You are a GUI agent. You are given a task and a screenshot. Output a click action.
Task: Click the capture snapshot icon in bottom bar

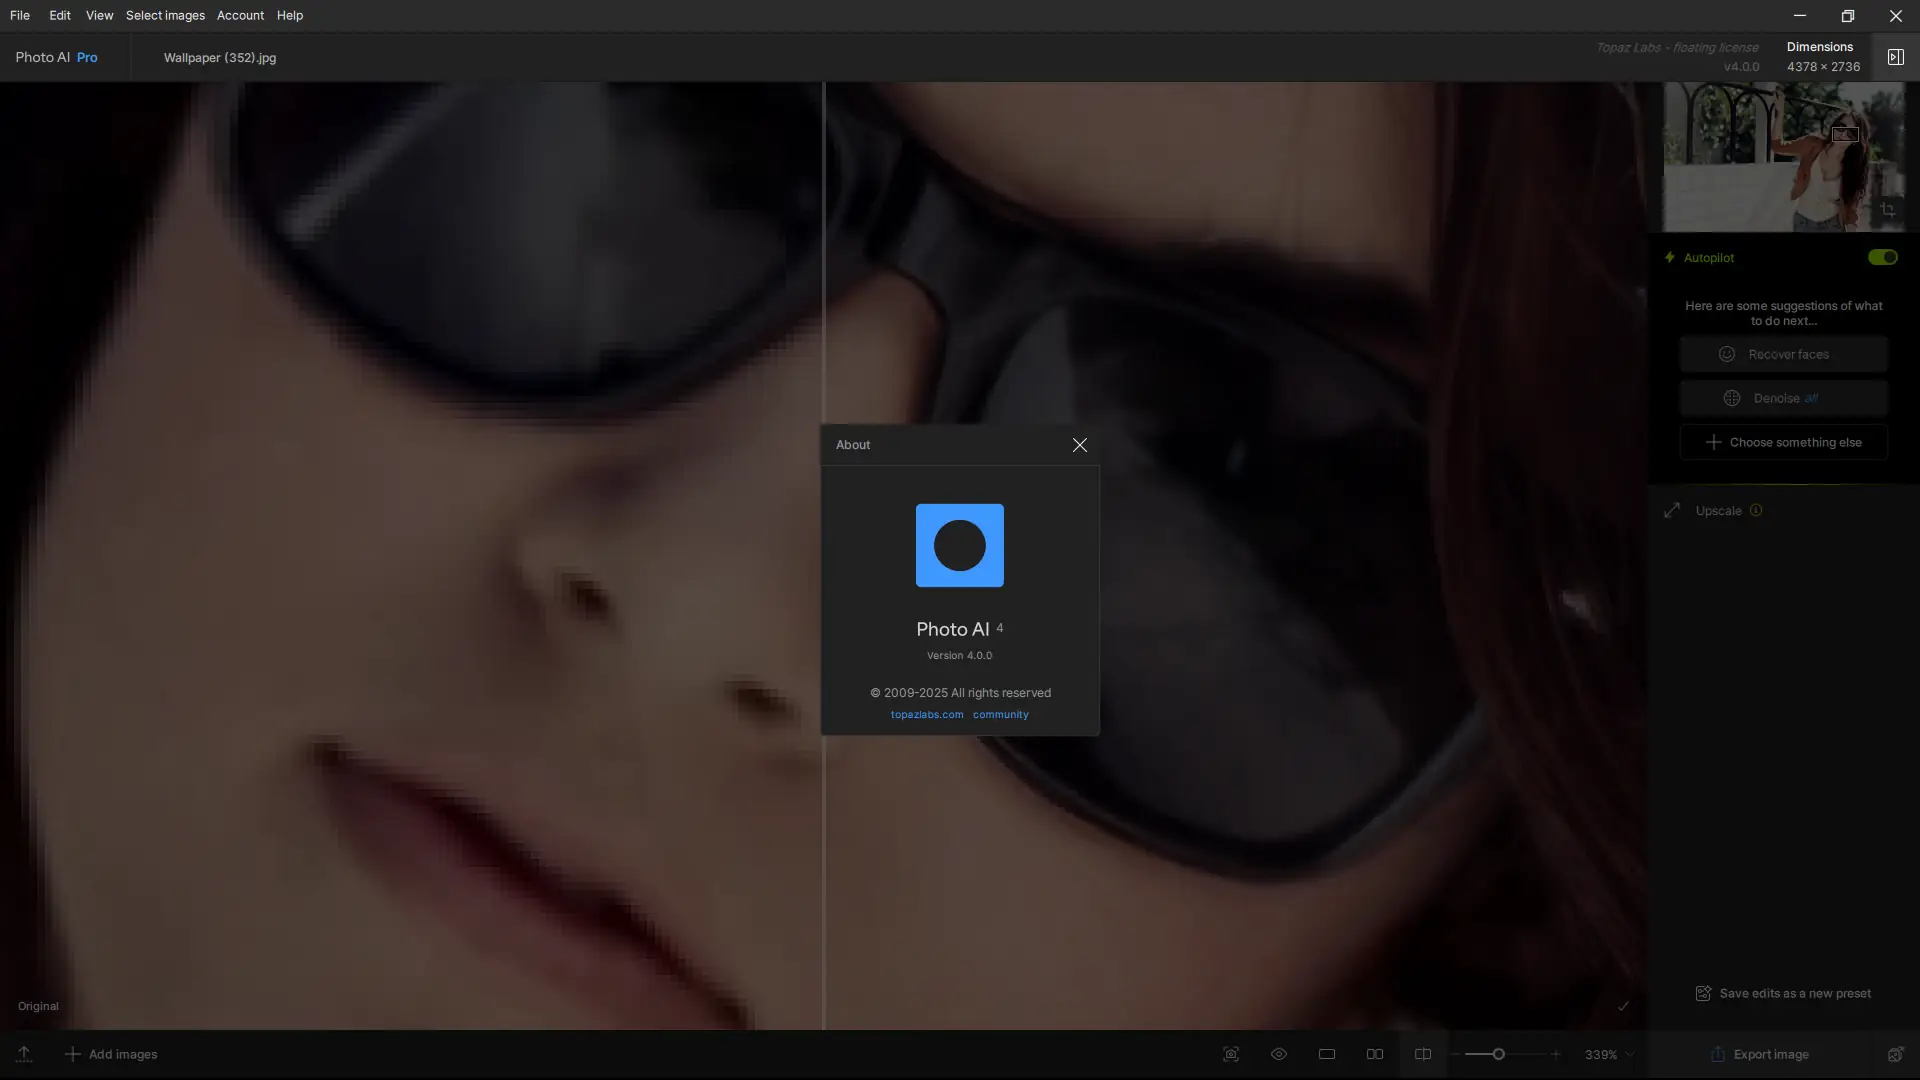point(1231,1054)
